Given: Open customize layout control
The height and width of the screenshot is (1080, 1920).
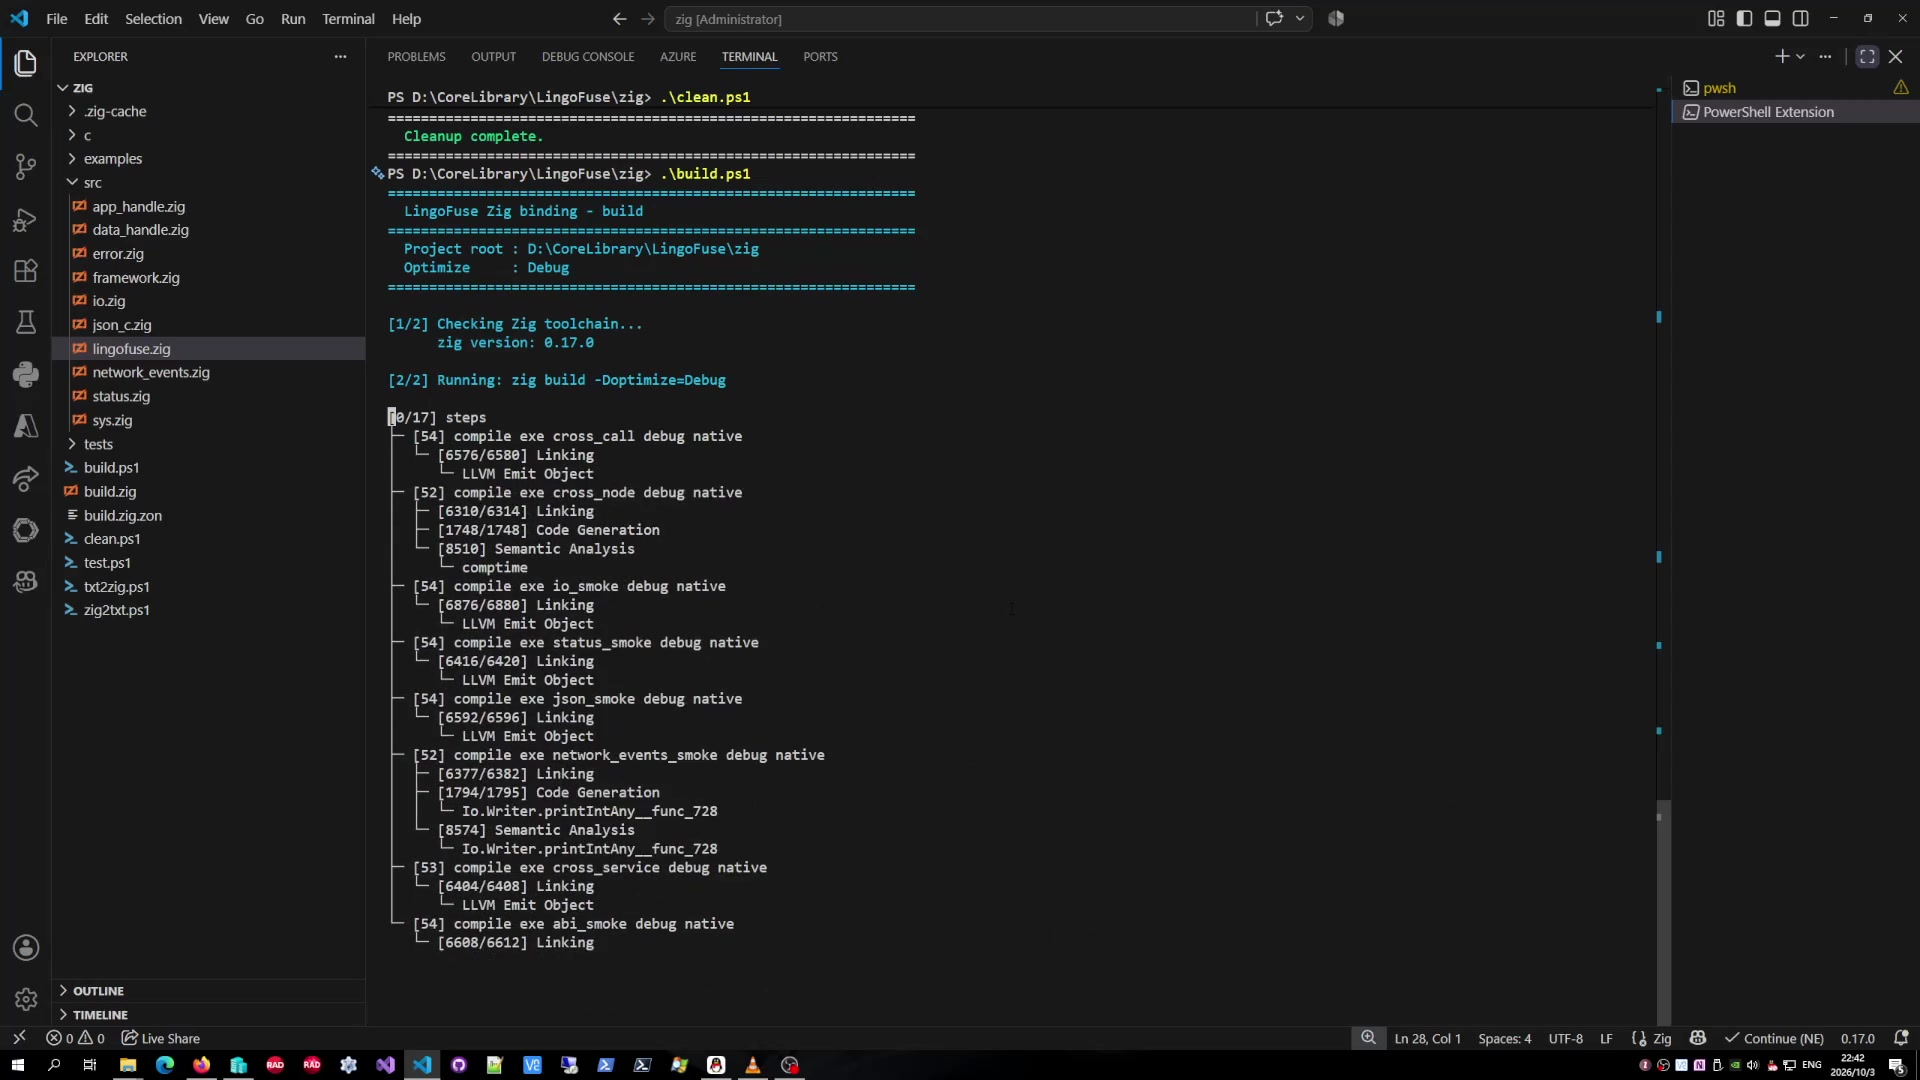Looking at the screenshot, I should [x=1716, y=18].
